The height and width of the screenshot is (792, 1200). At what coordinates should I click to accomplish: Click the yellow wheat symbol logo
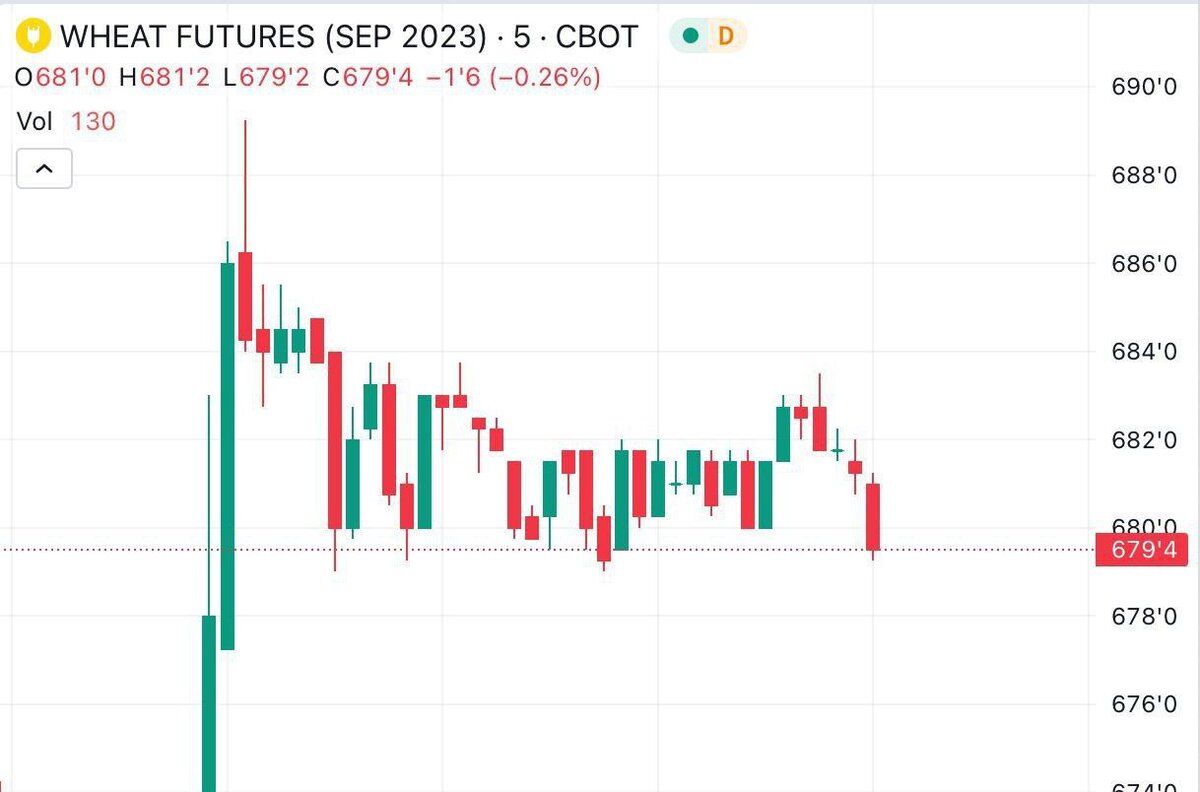tap(34, 37)
